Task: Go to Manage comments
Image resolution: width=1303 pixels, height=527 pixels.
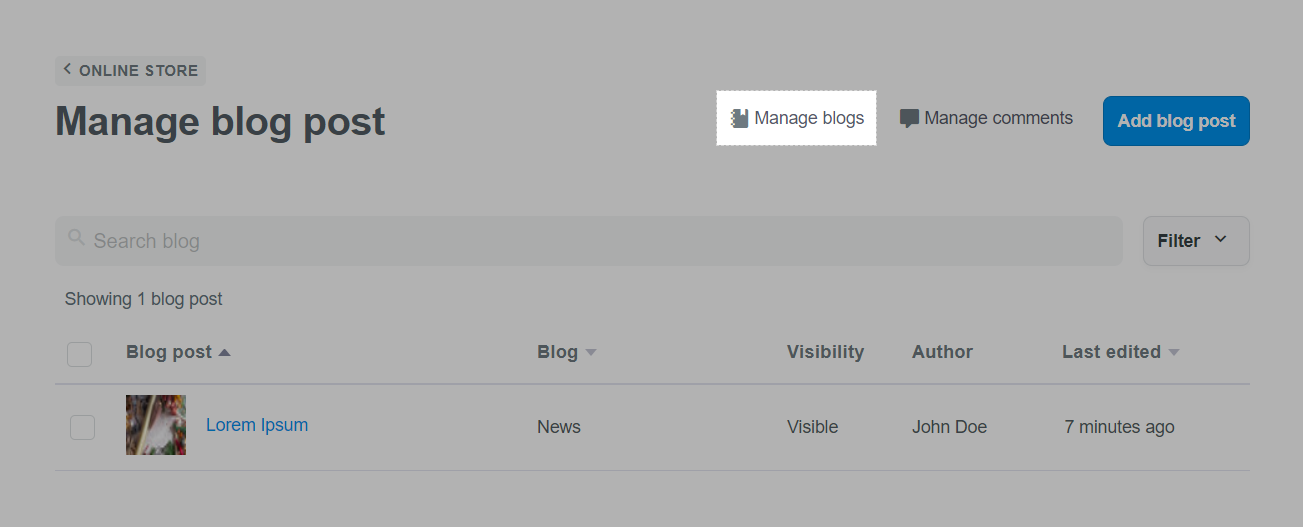Action: (997, 118)
